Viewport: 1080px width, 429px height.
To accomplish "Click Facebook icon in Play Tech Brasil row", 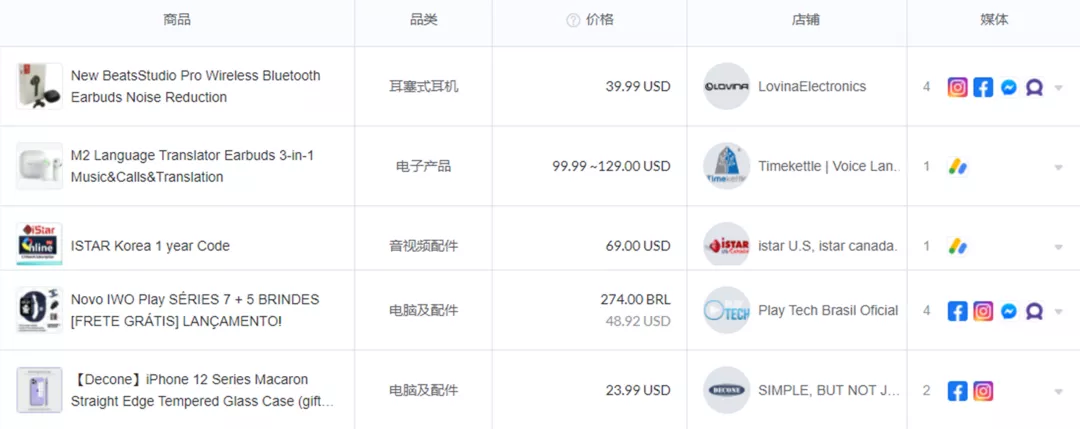I will click(x=957, y=311).
